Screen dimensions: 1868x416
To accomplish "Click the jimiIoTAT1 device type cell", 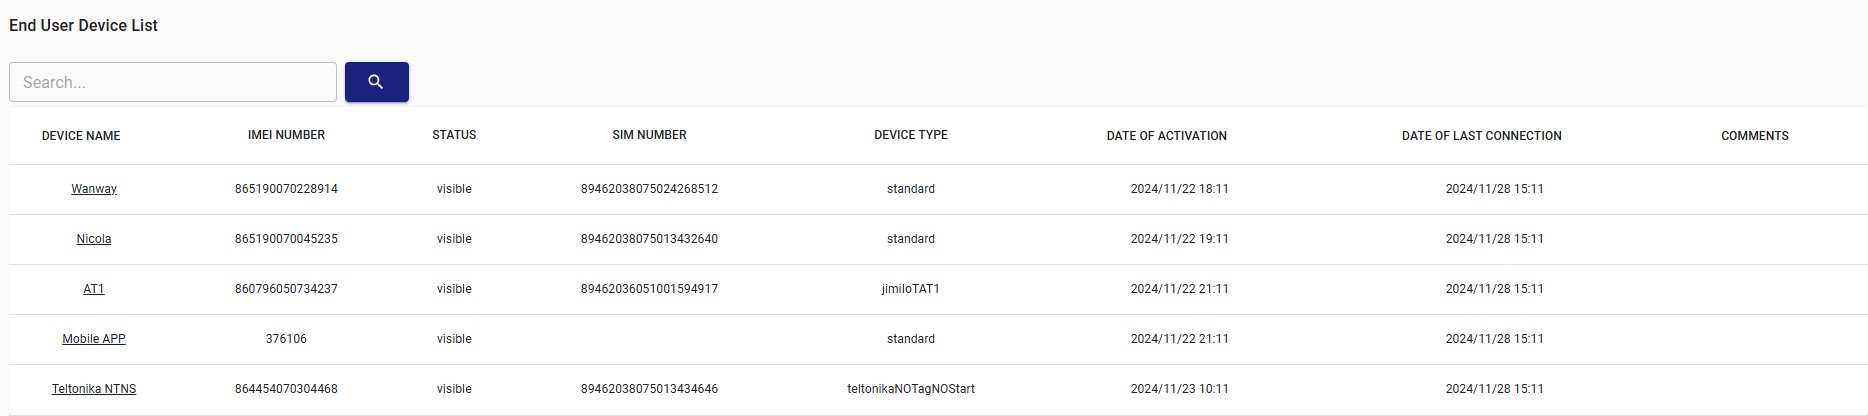I will (910, 289).
